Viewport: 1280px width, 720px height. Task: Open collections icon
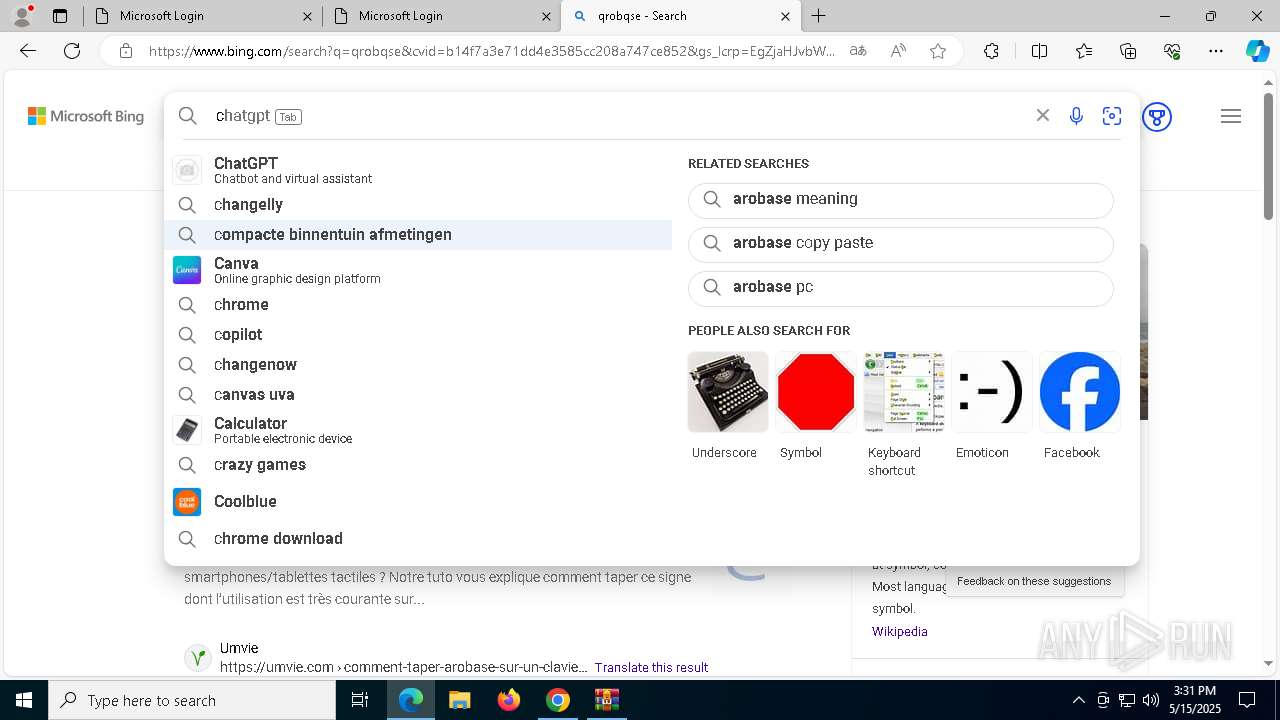[x=1128, y=51]
